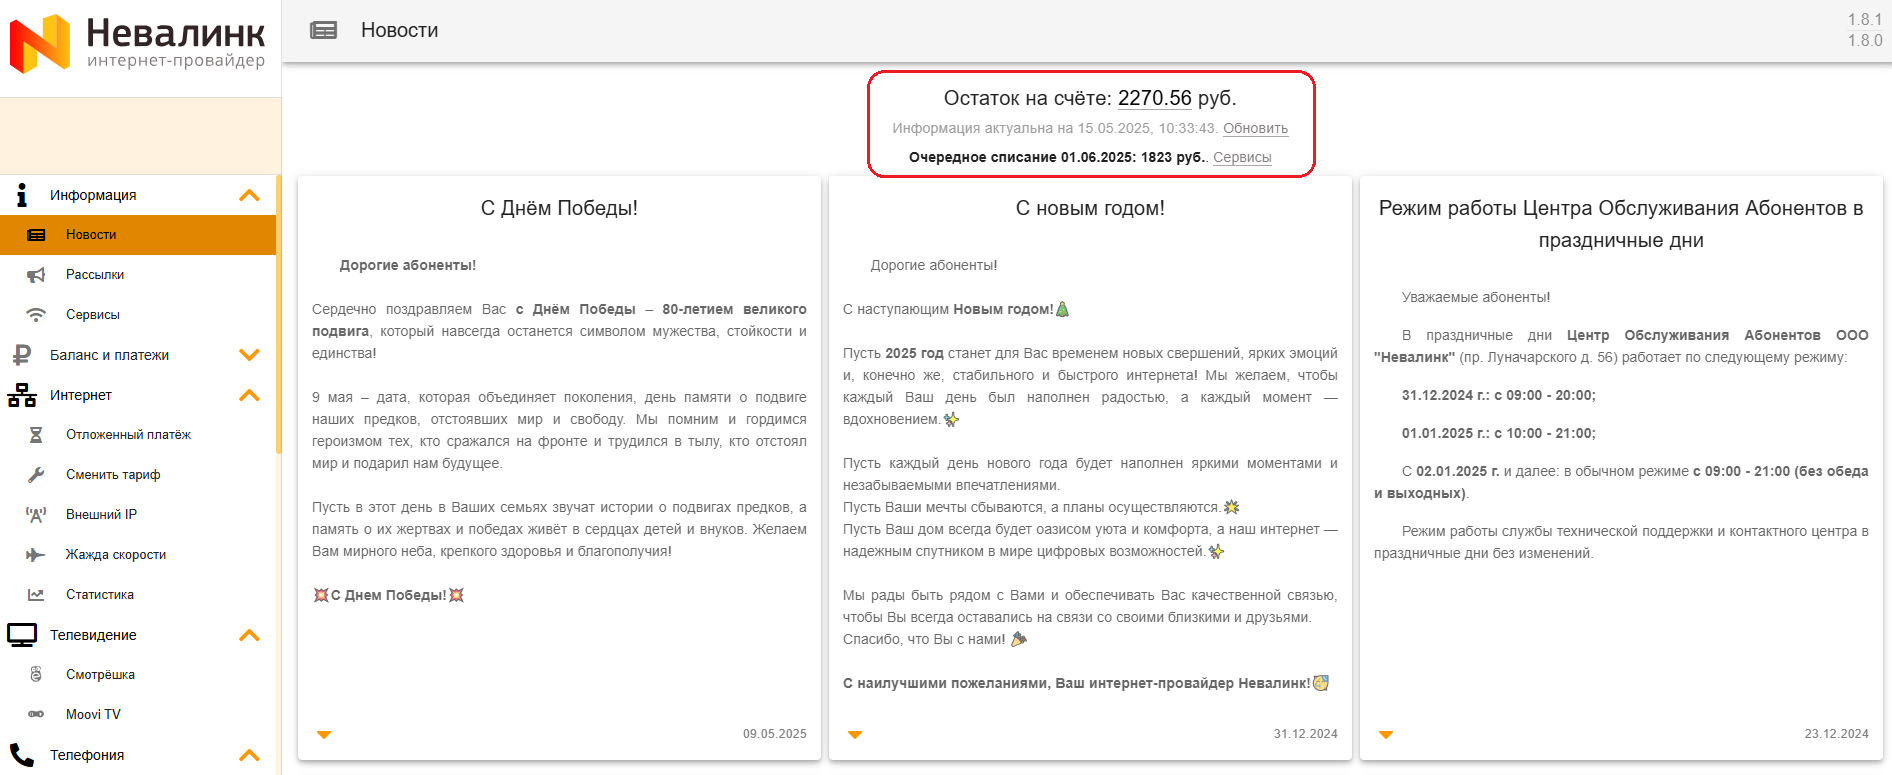Open the Новости menu item
The height and width of the screenshot is (775, 1892).
[91, 235]
